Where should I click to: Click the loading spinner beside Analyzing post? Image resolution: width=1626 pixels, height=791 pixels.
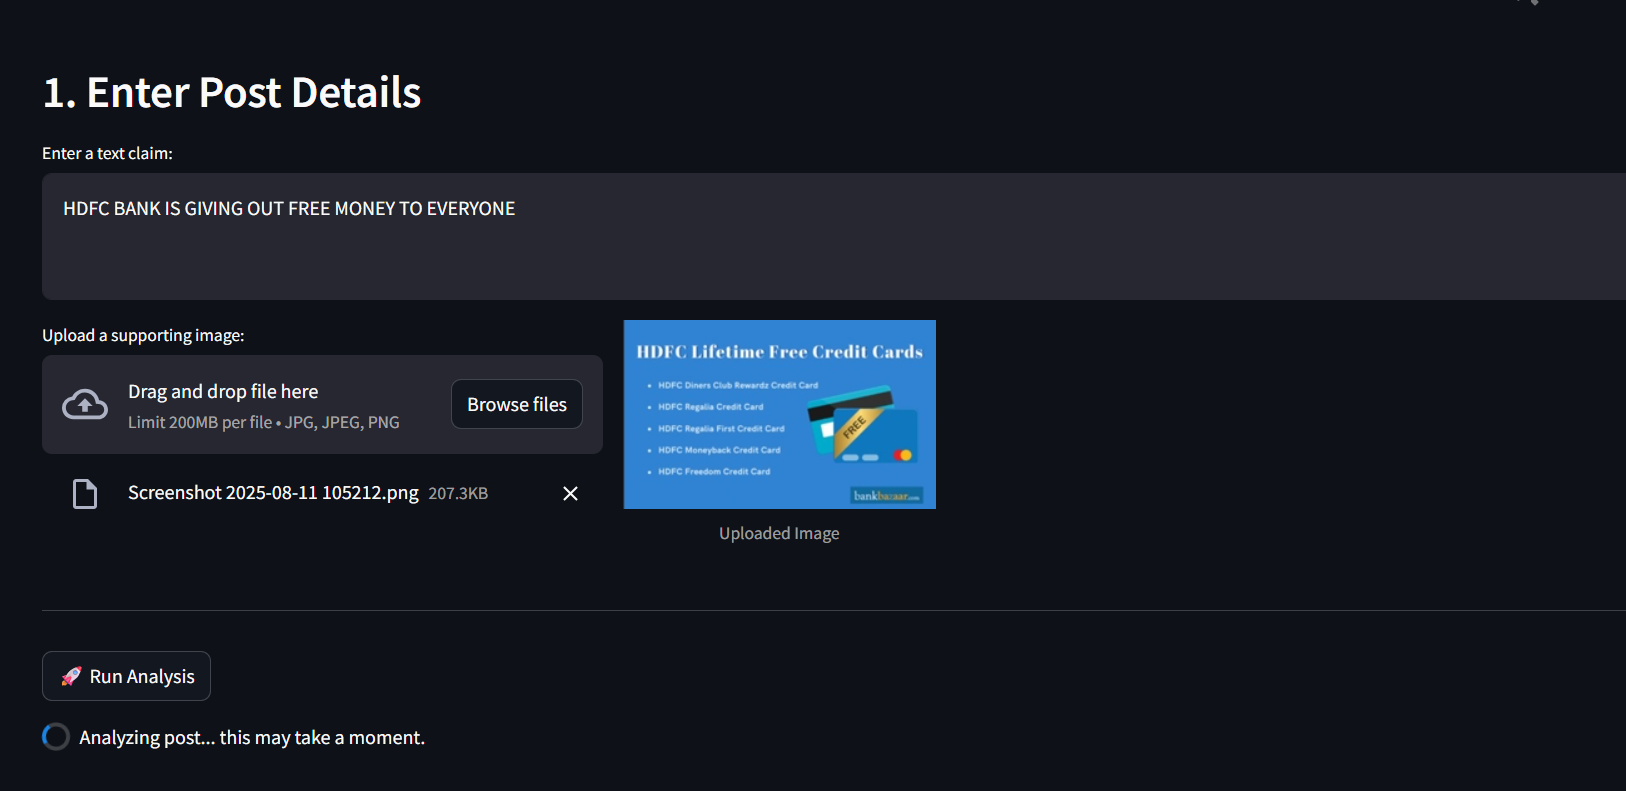click(x=56, y=737)
